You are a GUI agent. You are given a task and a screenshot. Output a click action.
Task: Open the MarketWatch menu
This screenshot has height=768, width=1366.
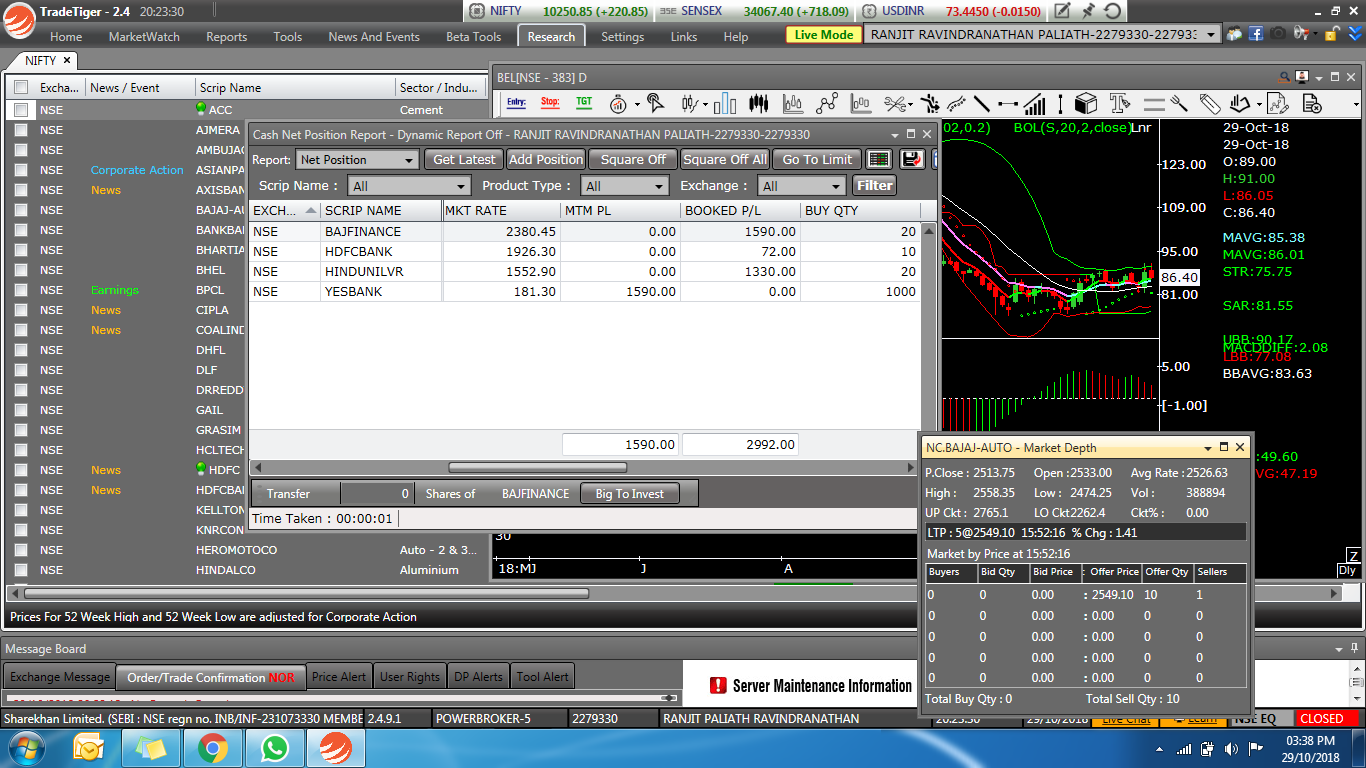[x=144, y=36]
